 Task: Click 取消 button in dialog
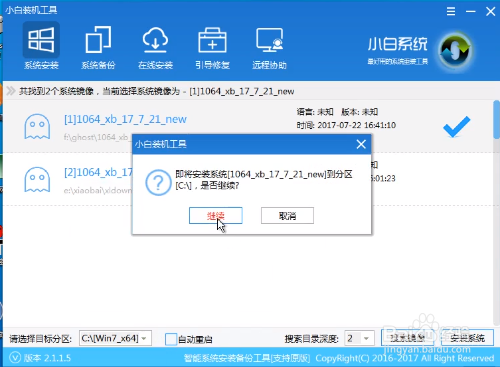pos(287,216)
